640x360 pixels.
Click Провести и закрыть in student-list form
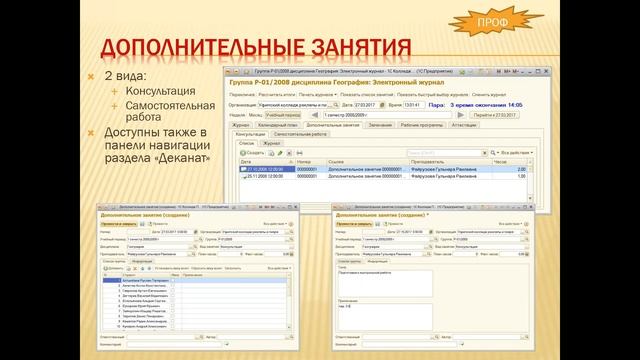click(119, 224)
